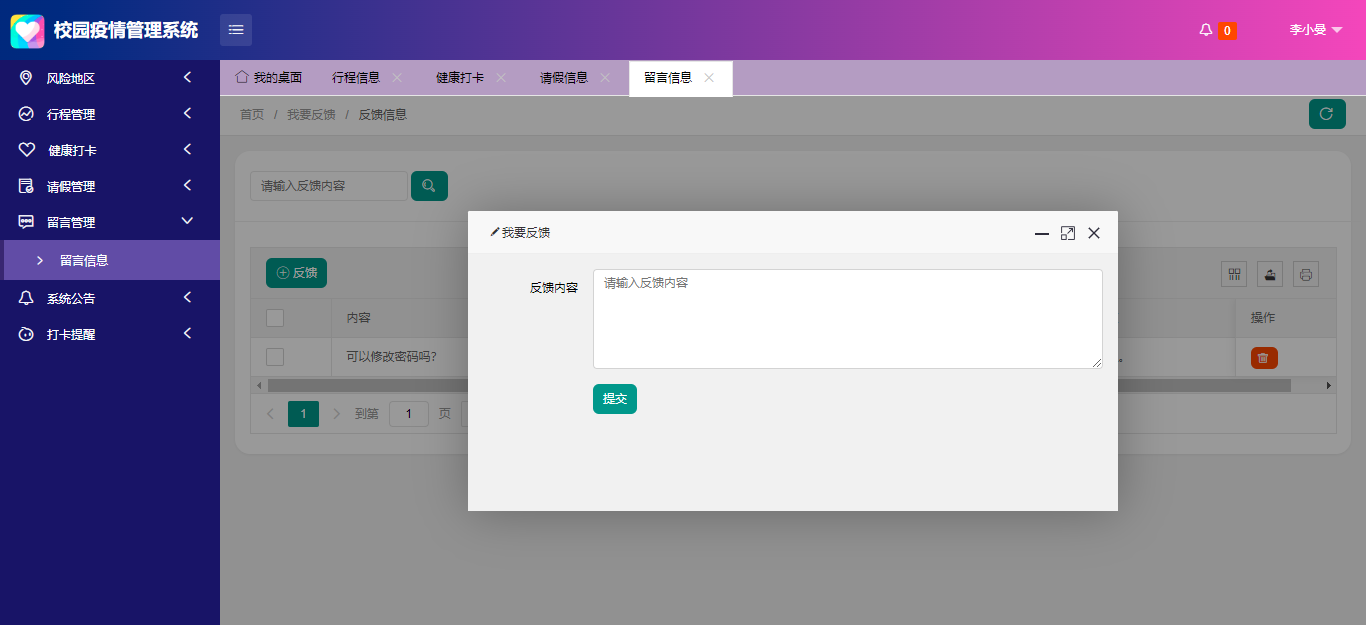Click the 行程管理 chart icon
The image size is (1366, 625).
pyautogui.click(x=26, y=114)
